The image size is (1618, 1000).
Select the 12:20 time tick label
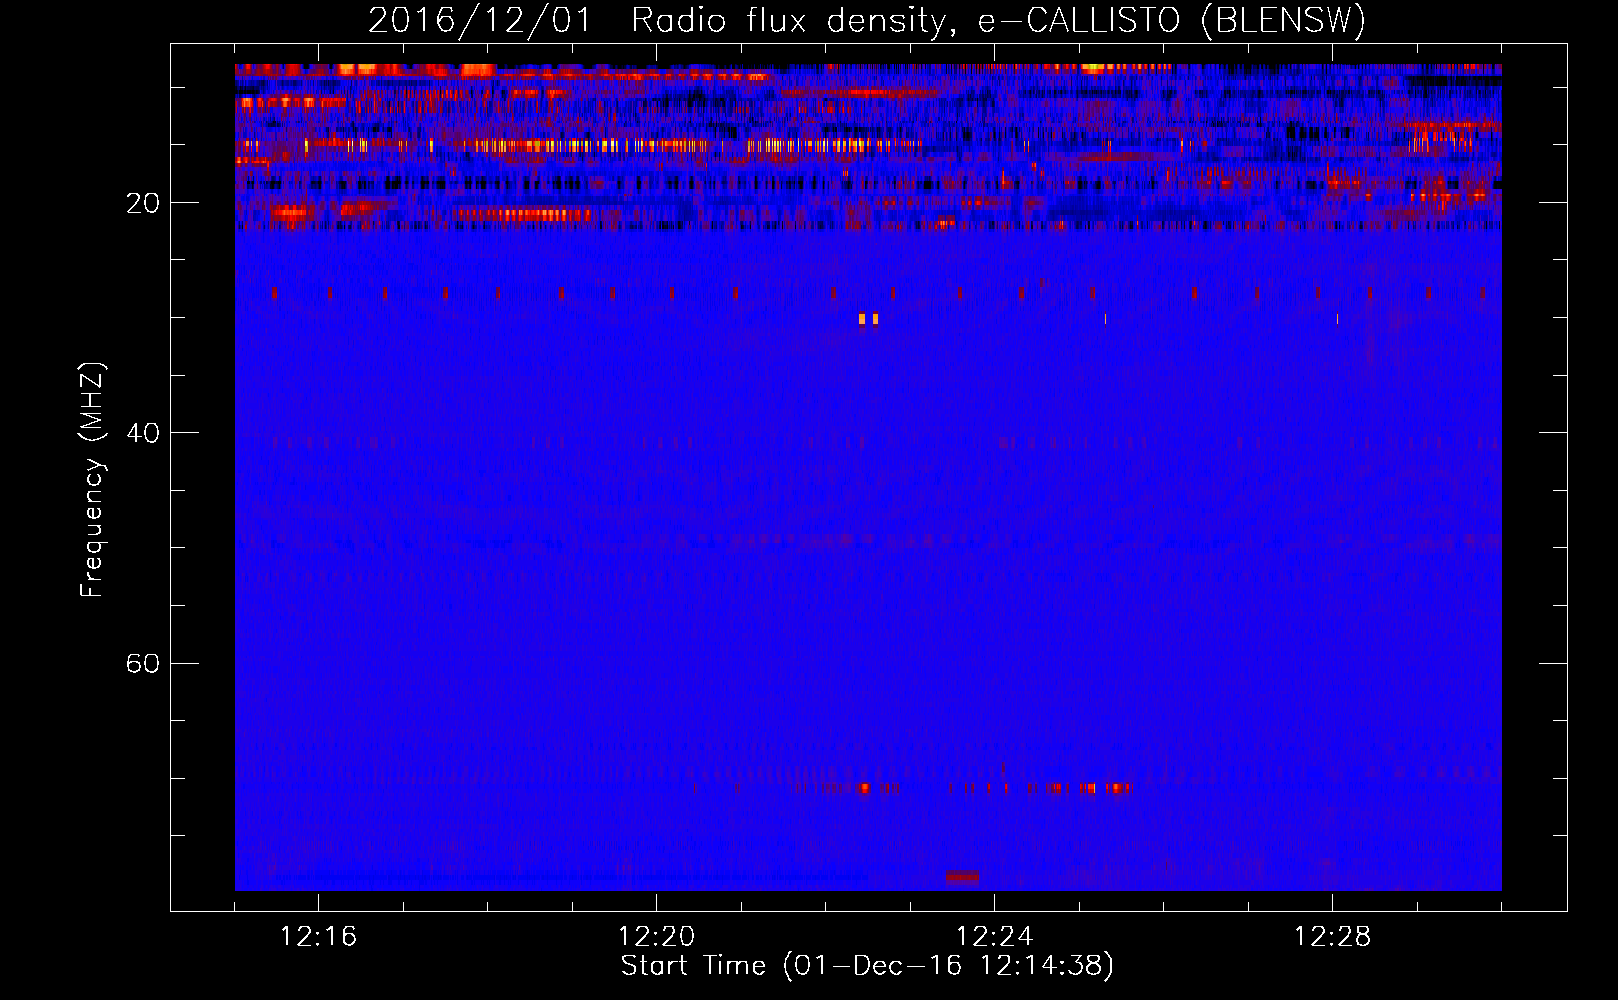click(x=656, y=937)
